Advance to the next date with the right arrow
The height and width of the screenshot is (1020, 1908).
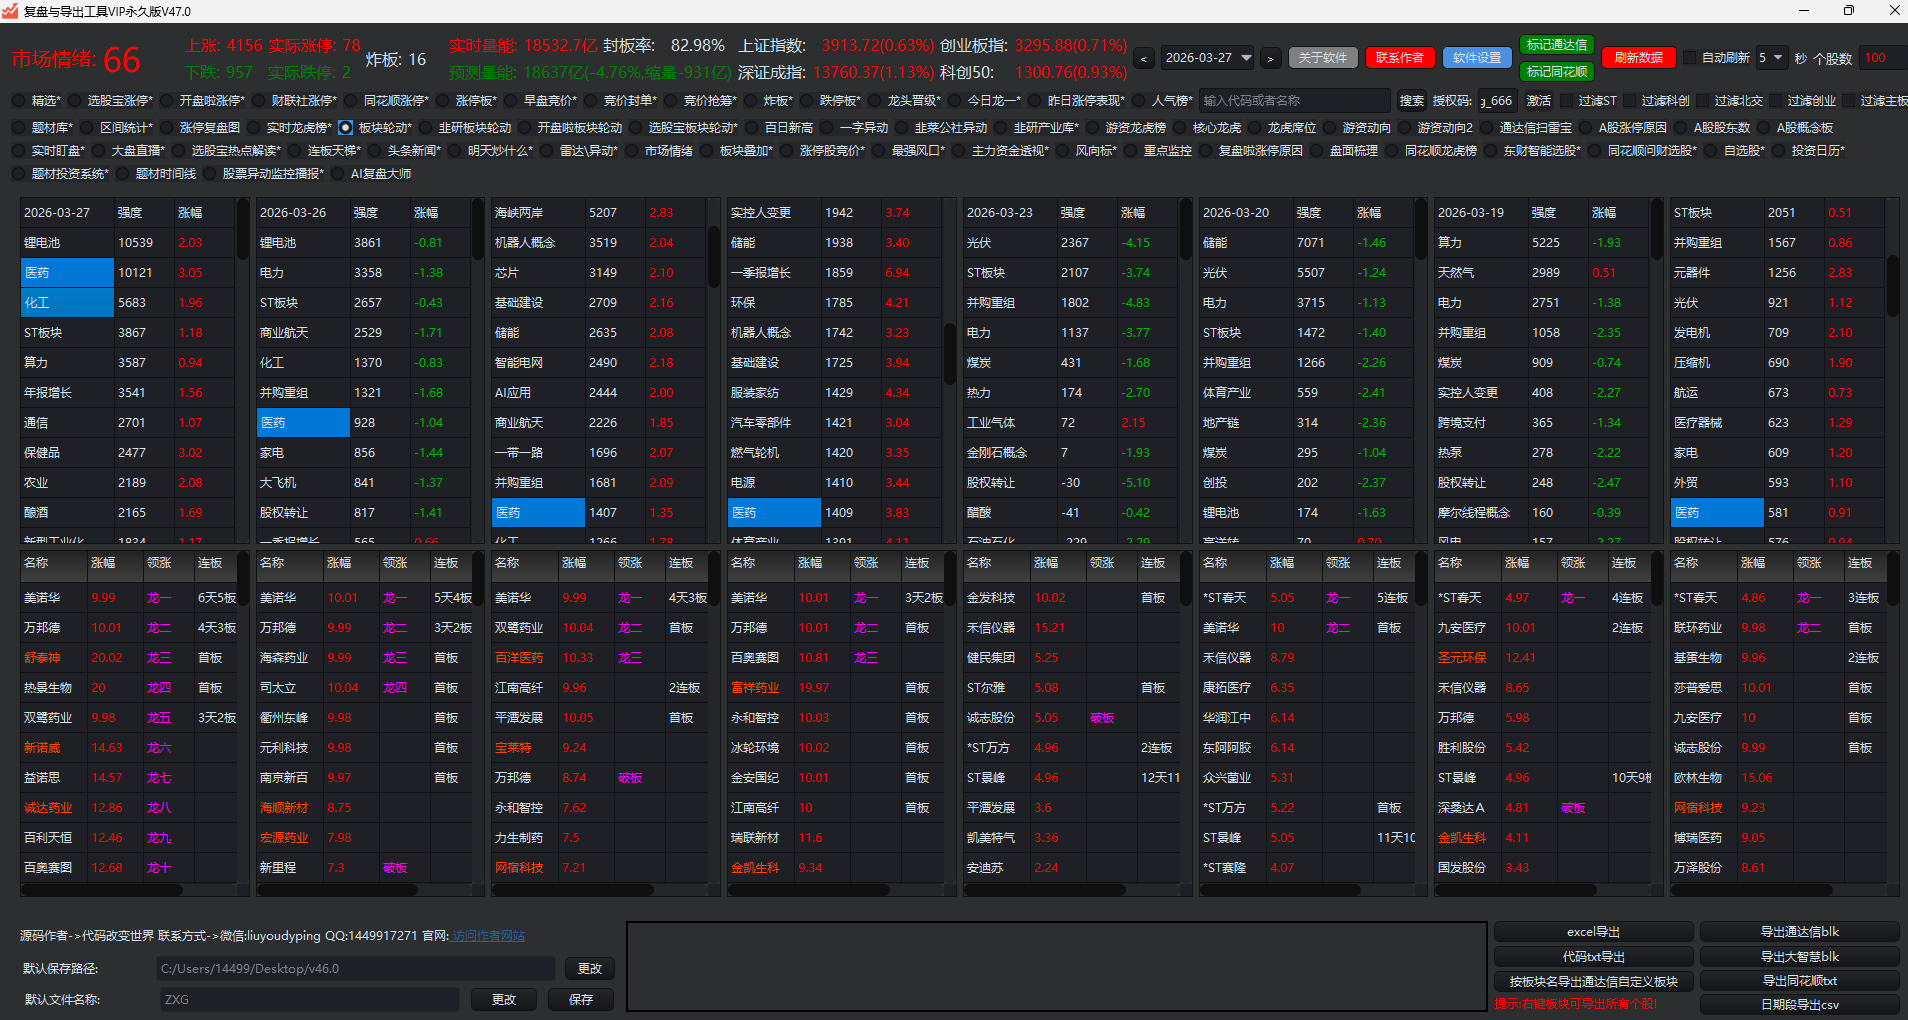pos(1270,59)
